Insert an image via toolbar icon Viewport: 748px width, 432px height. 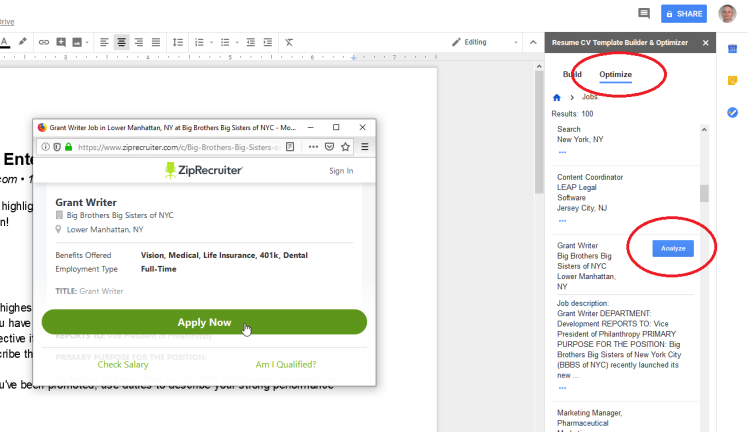(x=76, y=42)
